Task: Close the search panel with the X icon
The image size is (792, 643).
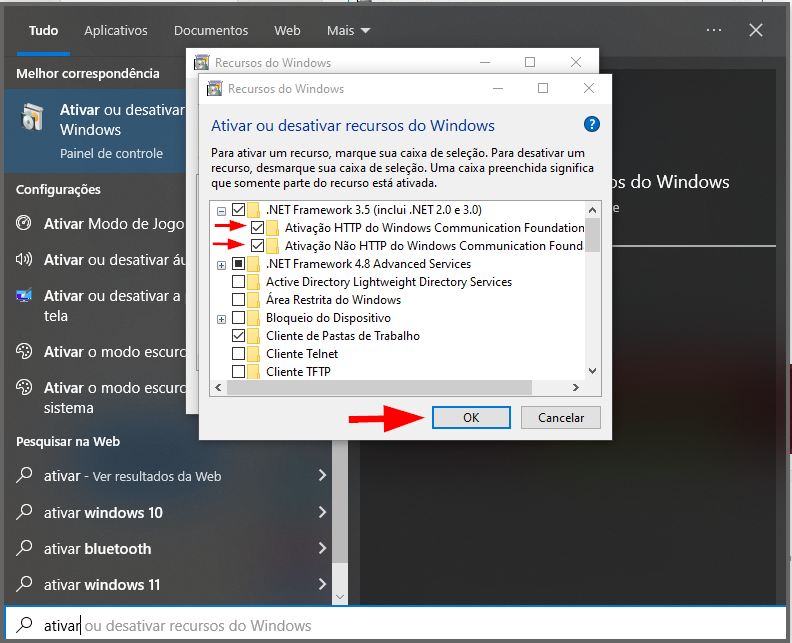Action: (x=756, y=30)
